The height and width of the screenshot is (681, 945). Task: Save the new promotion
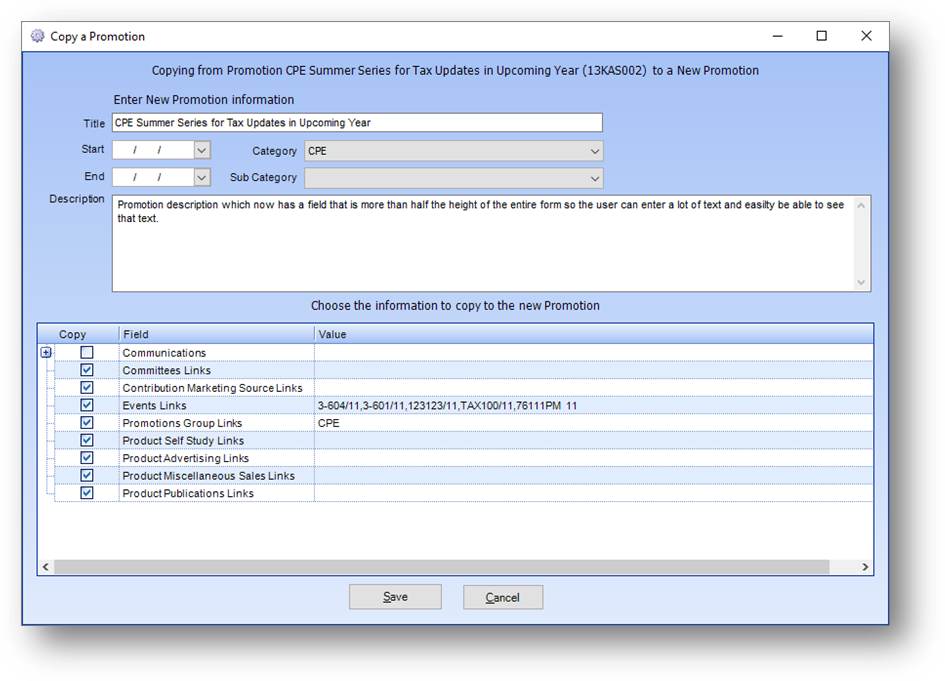coord(395,597)
